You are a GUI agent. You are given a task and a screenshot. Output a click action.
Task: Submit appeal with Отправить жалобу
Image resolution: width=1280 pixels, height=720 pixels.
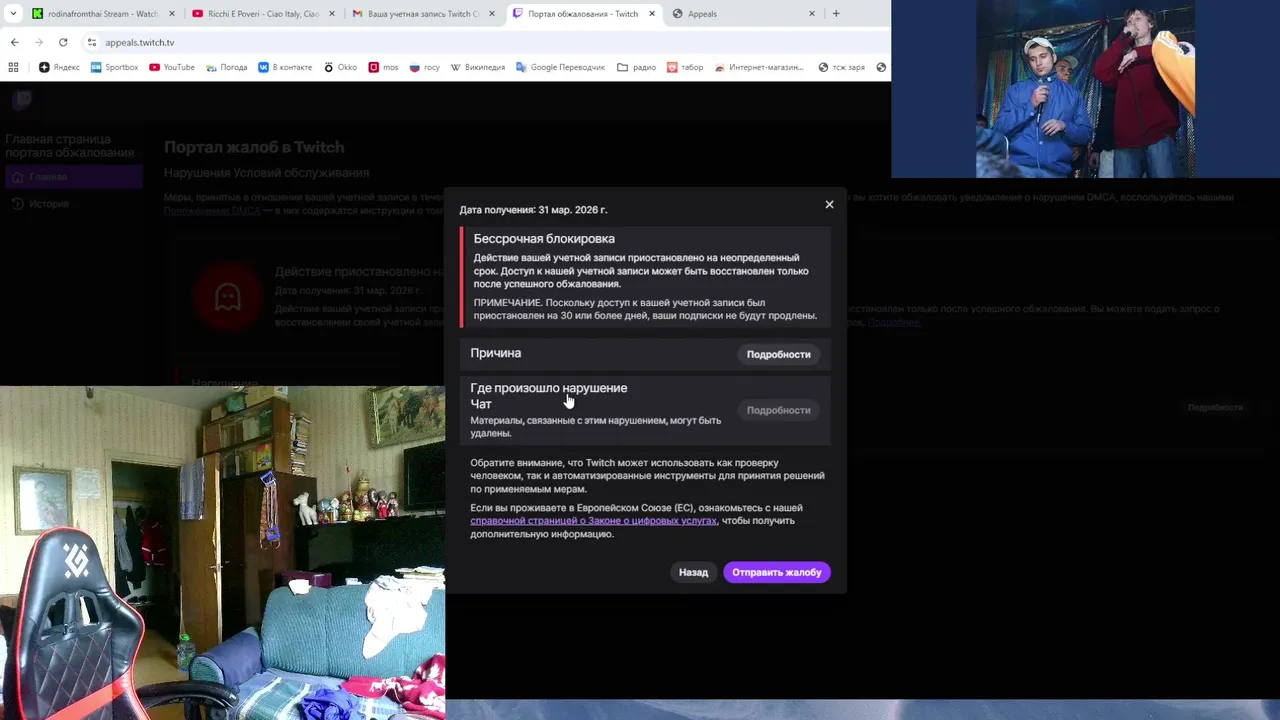(x=776, y=572)
